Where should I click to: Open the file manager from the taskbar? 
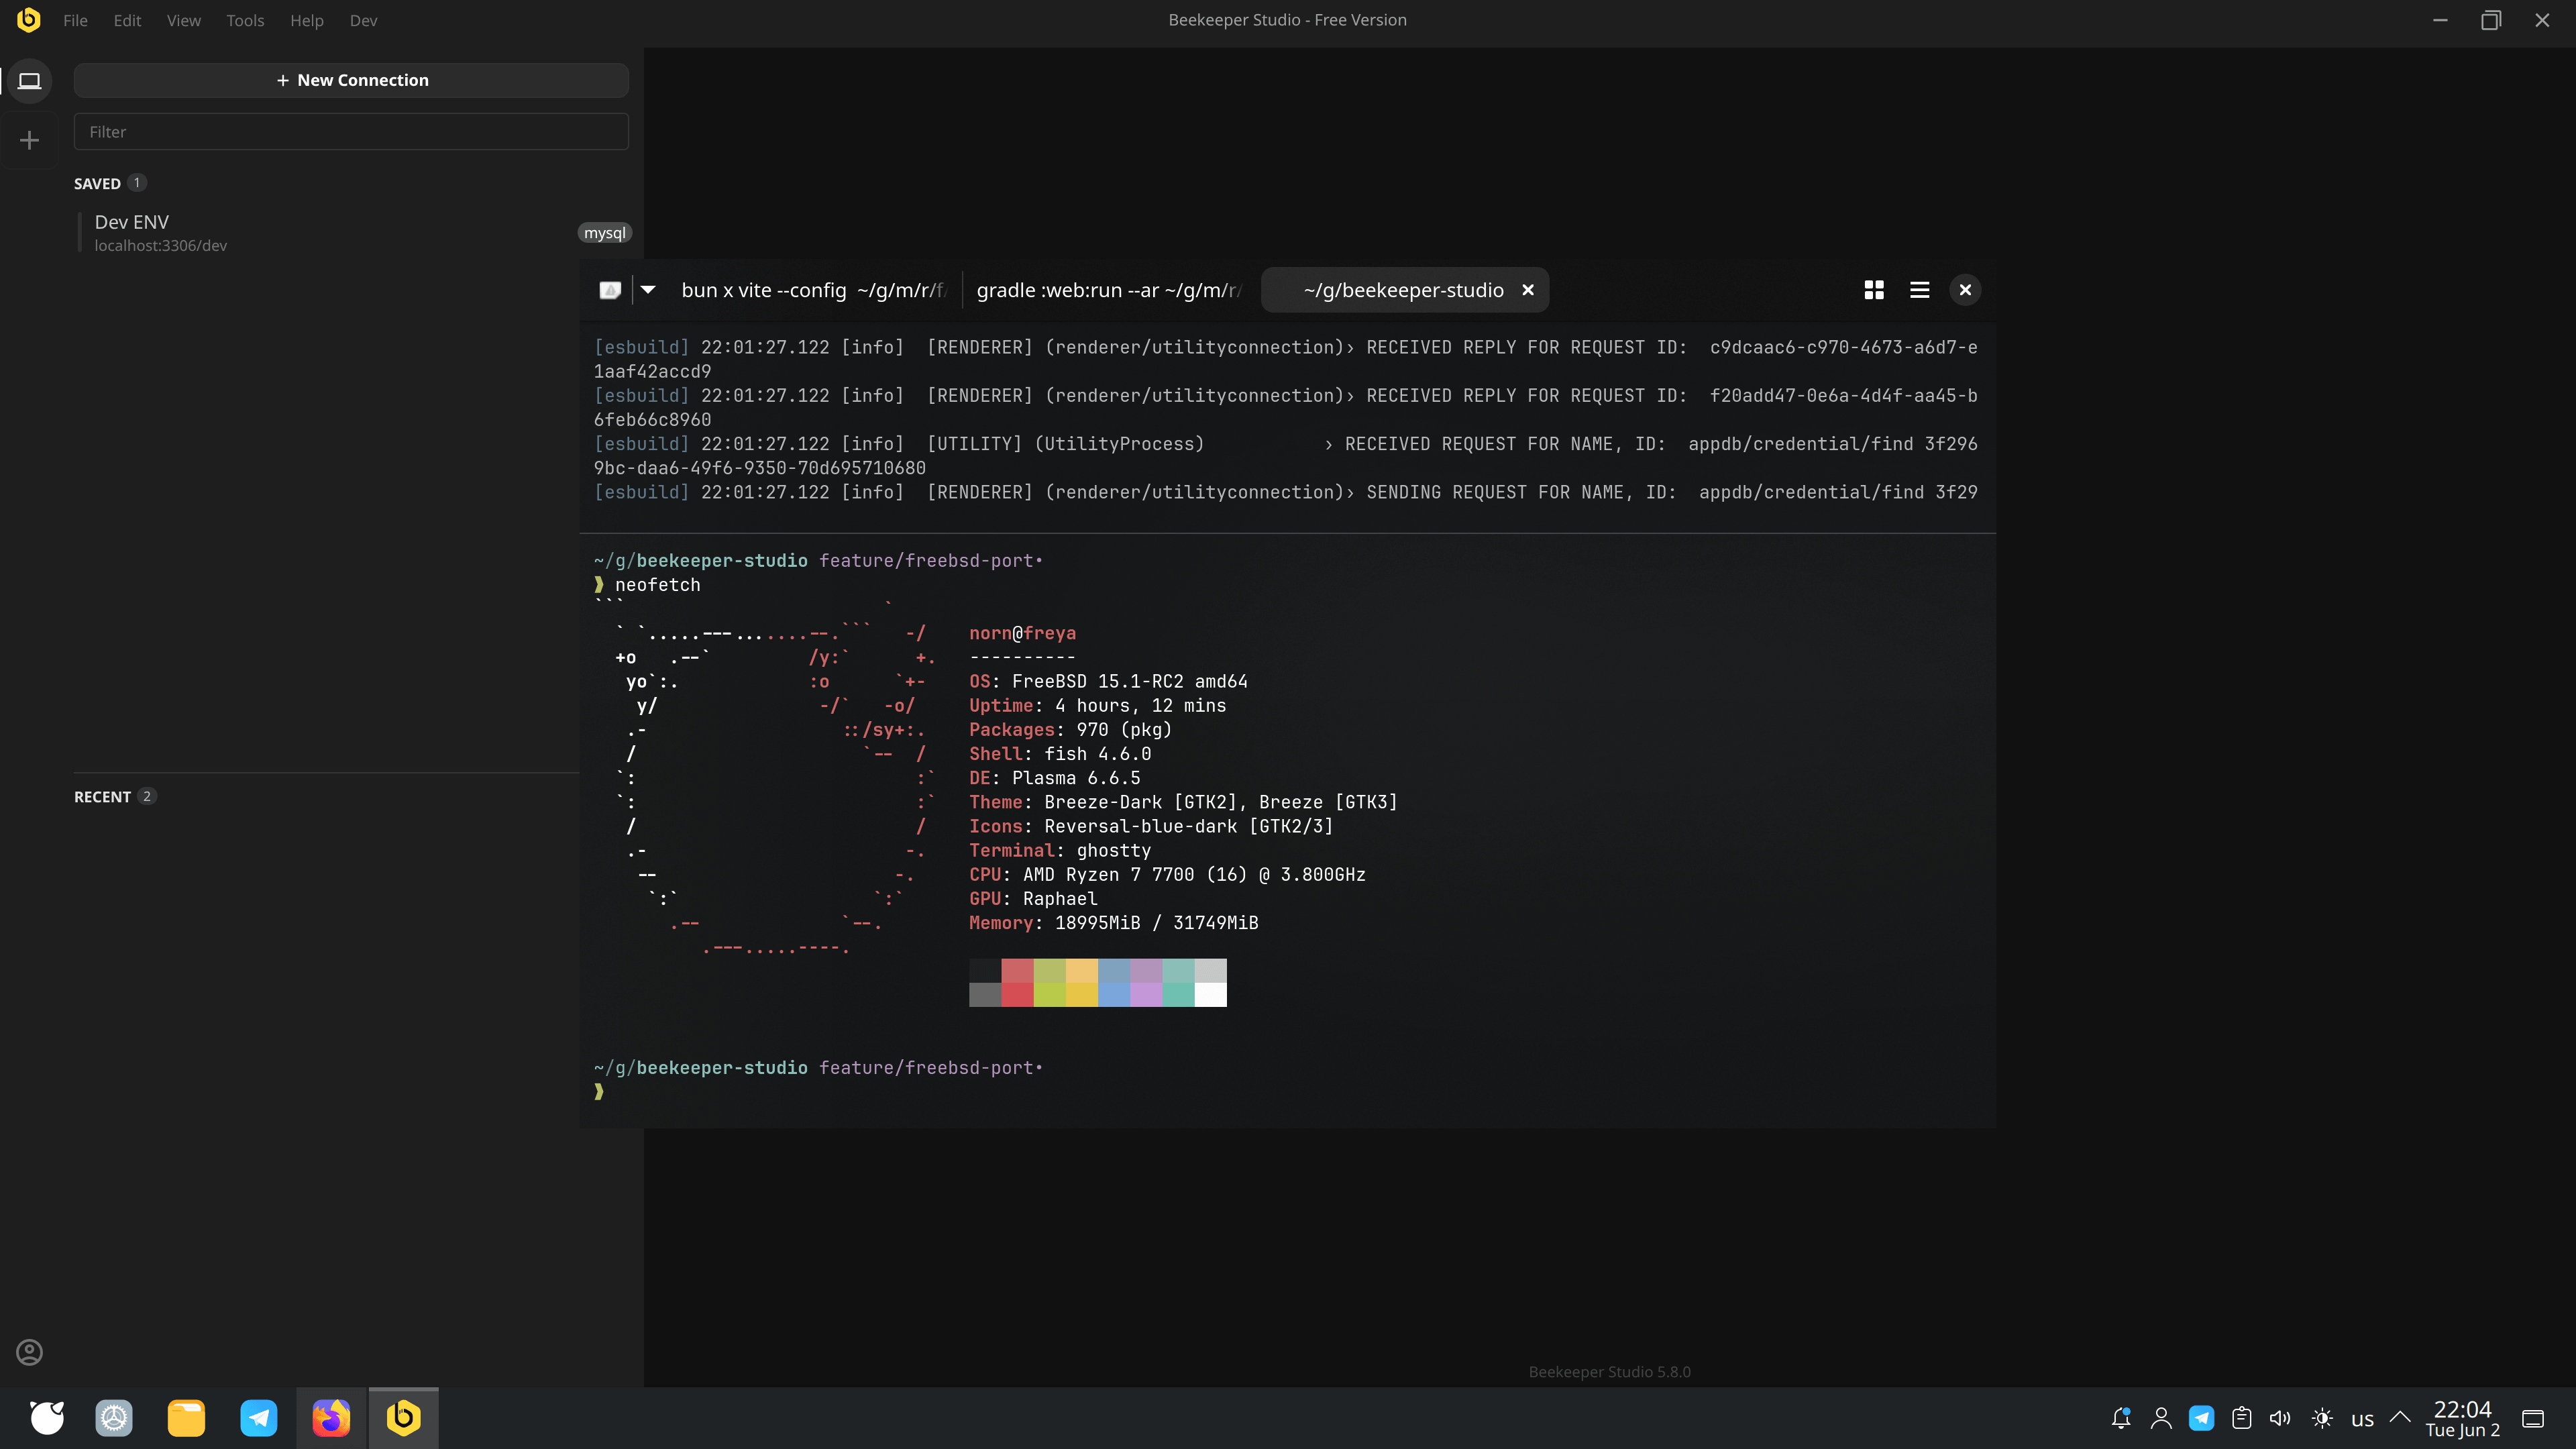[x=186, y=1417]
